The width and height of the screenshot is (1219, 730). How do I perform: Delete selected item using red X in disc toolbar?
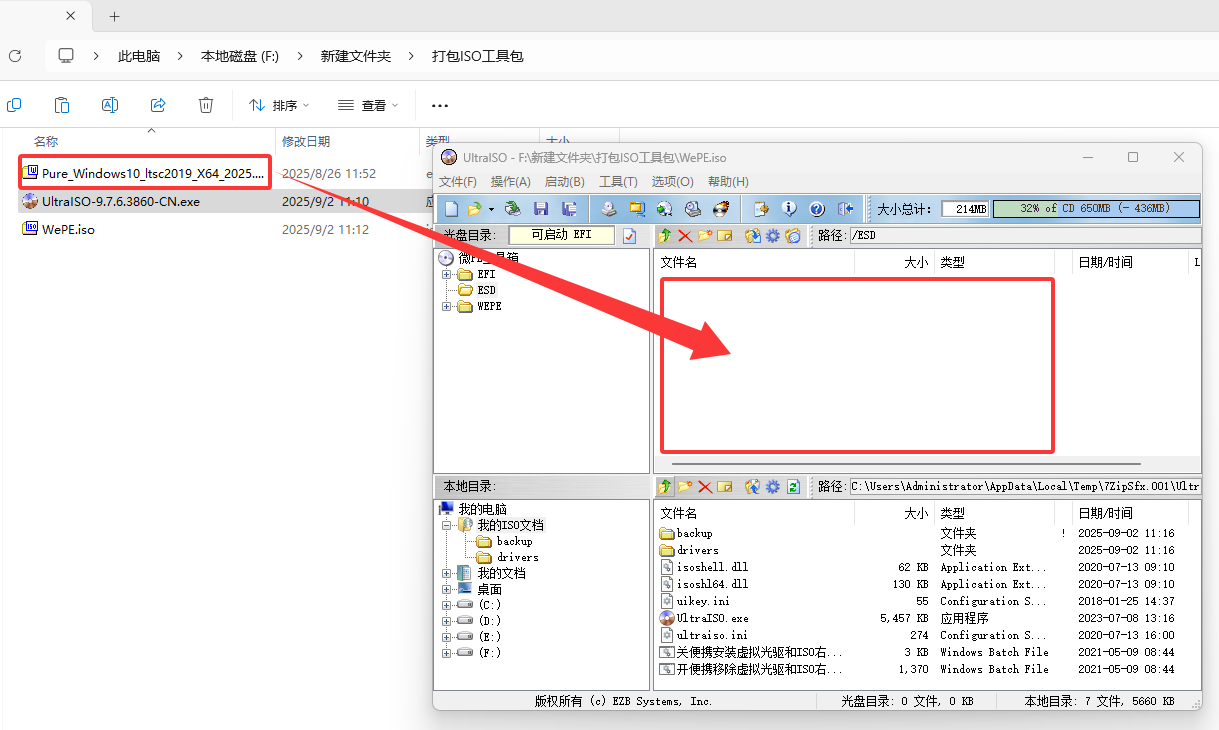click(x=683, y=235)
